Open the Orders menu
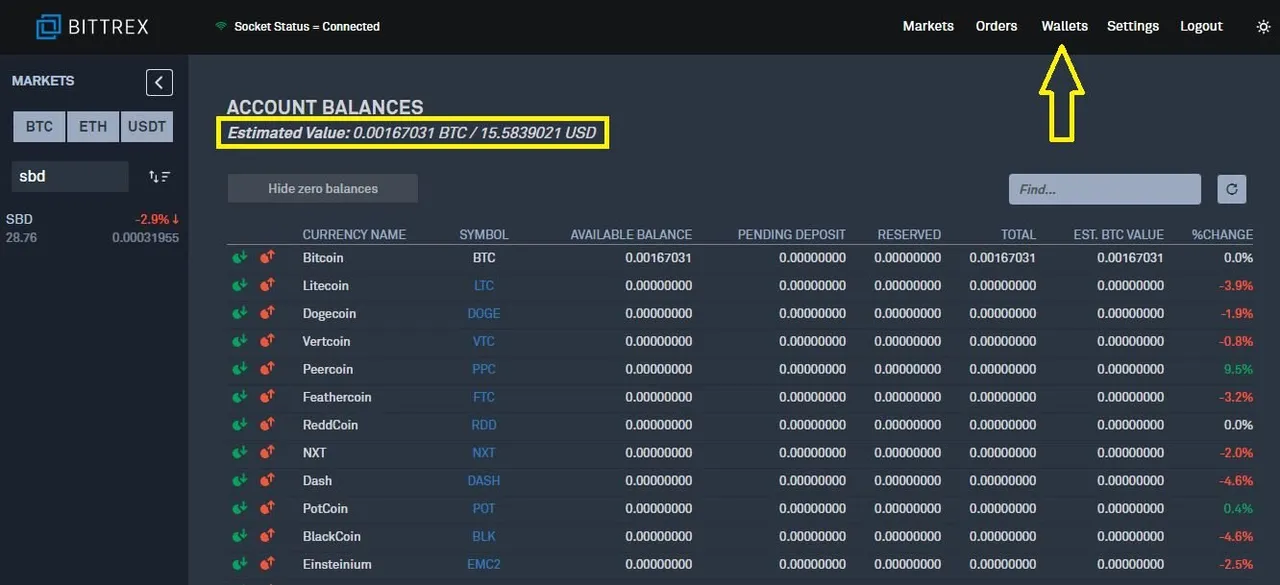Image resolution: width=1280 pixels, height=585 pixels. pos(996,26)
